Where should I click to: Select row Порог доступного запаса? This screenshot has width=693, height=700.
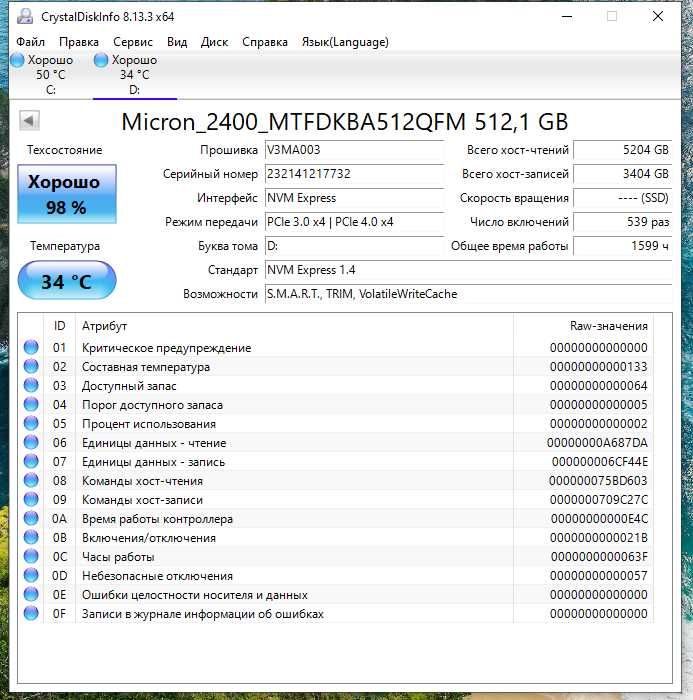pyautogui.click(x=336, y=404)
